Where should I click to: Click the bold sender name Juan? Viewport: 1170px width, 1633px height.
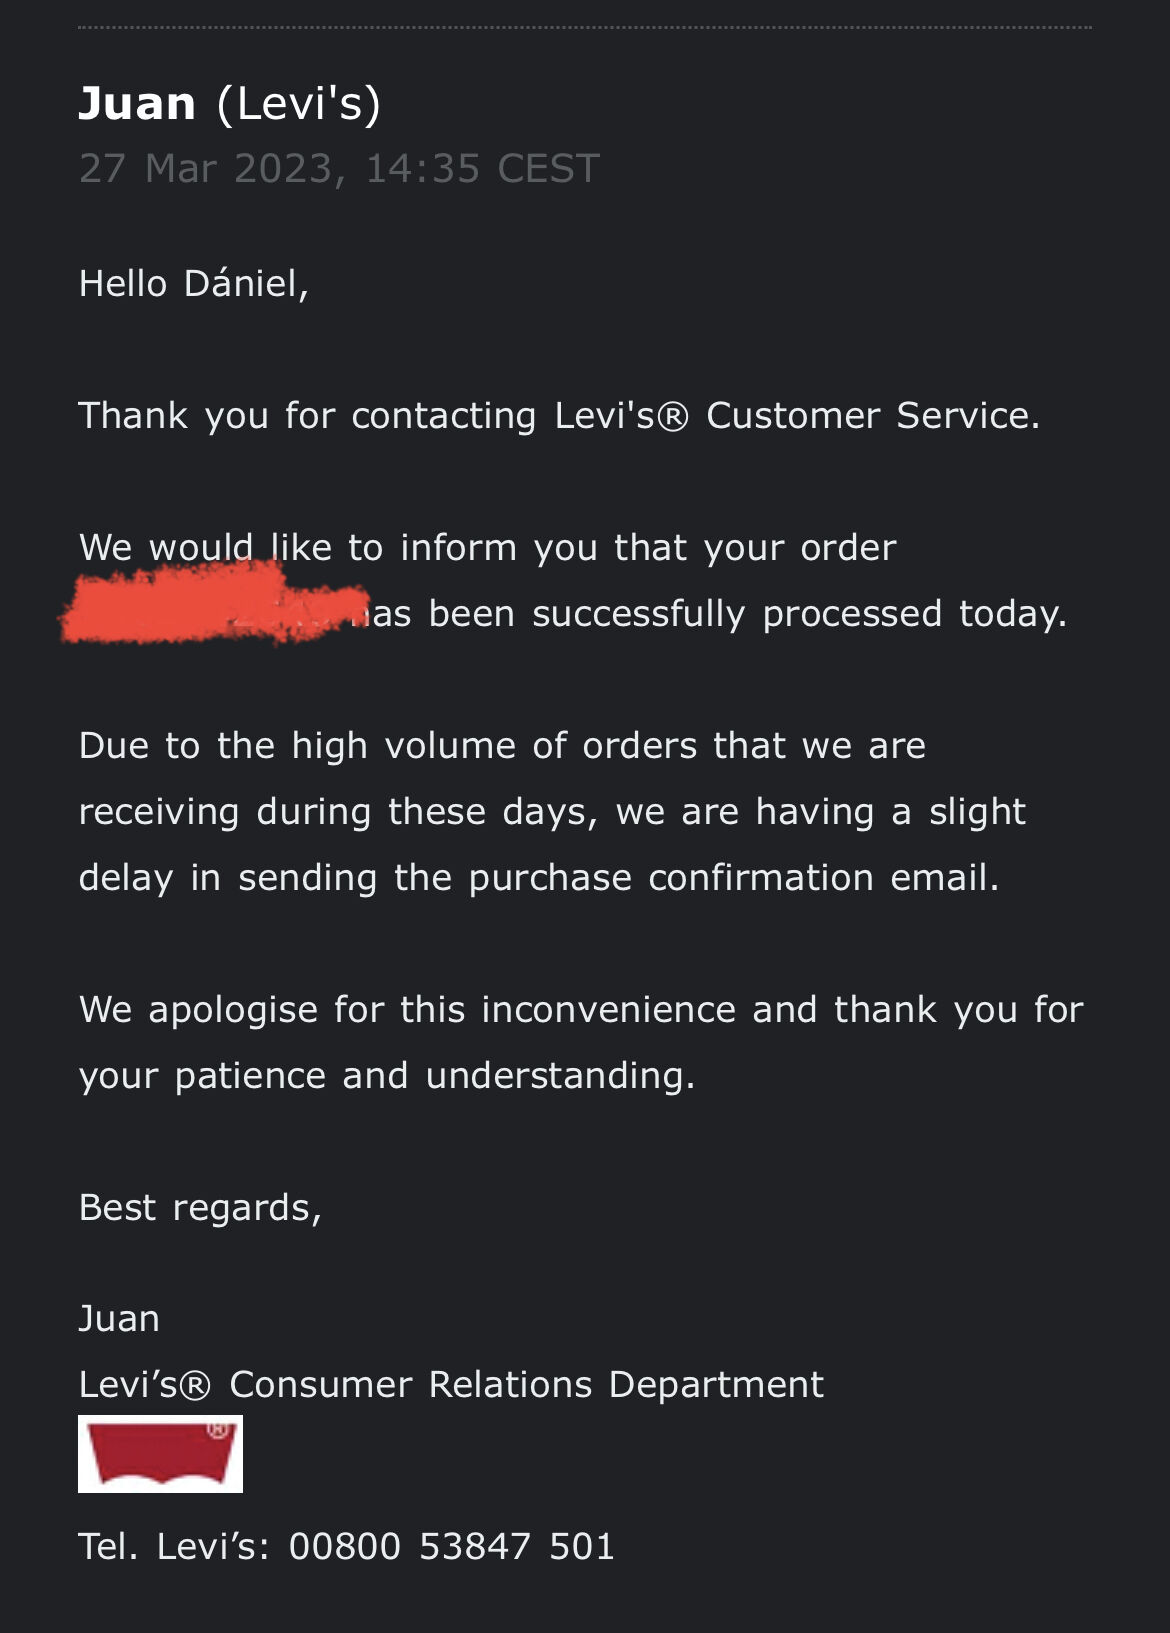tap(137, 104)
